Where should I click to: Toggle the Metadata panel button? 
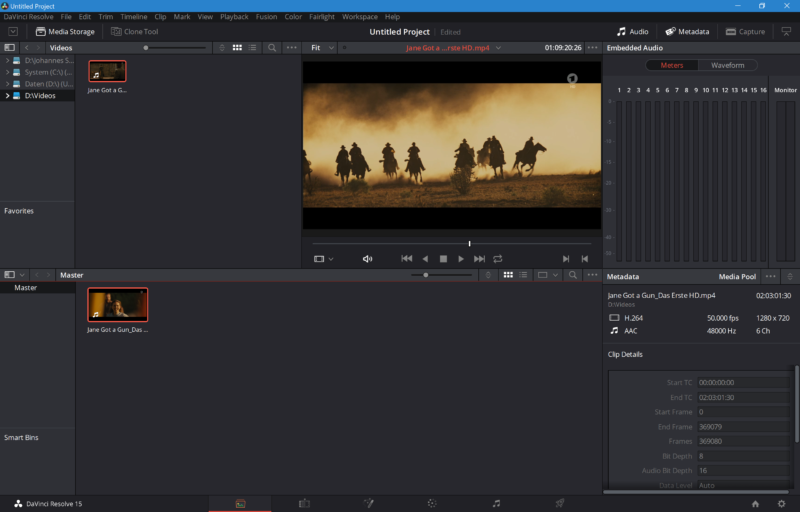tap(687, 32)
